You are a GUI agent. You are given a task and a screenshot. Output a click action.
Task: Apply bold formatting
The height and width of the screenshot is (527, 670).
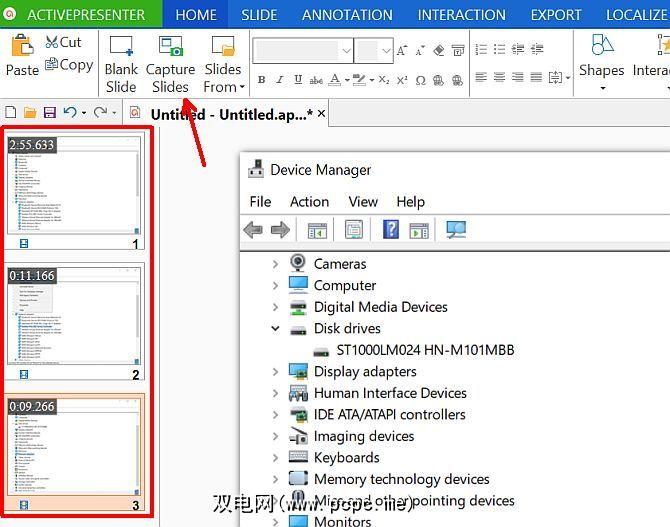click(x=262, y=79)
